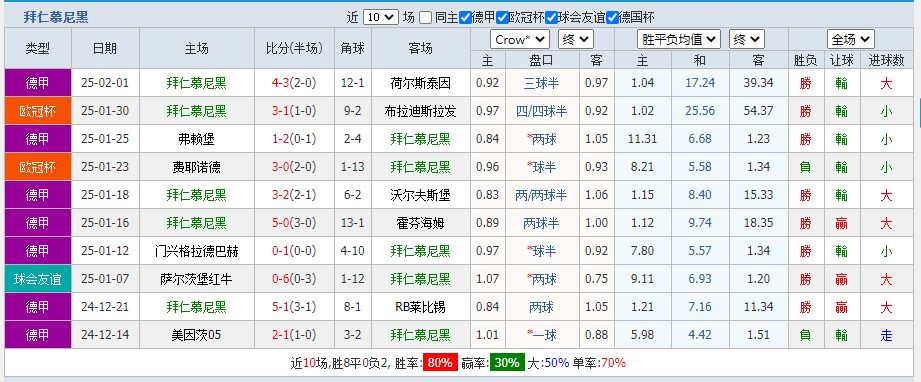Open the 3-0(2-0) score link
Screen dimensions: 921x382
pyautogui.click(x=294, y=167)
